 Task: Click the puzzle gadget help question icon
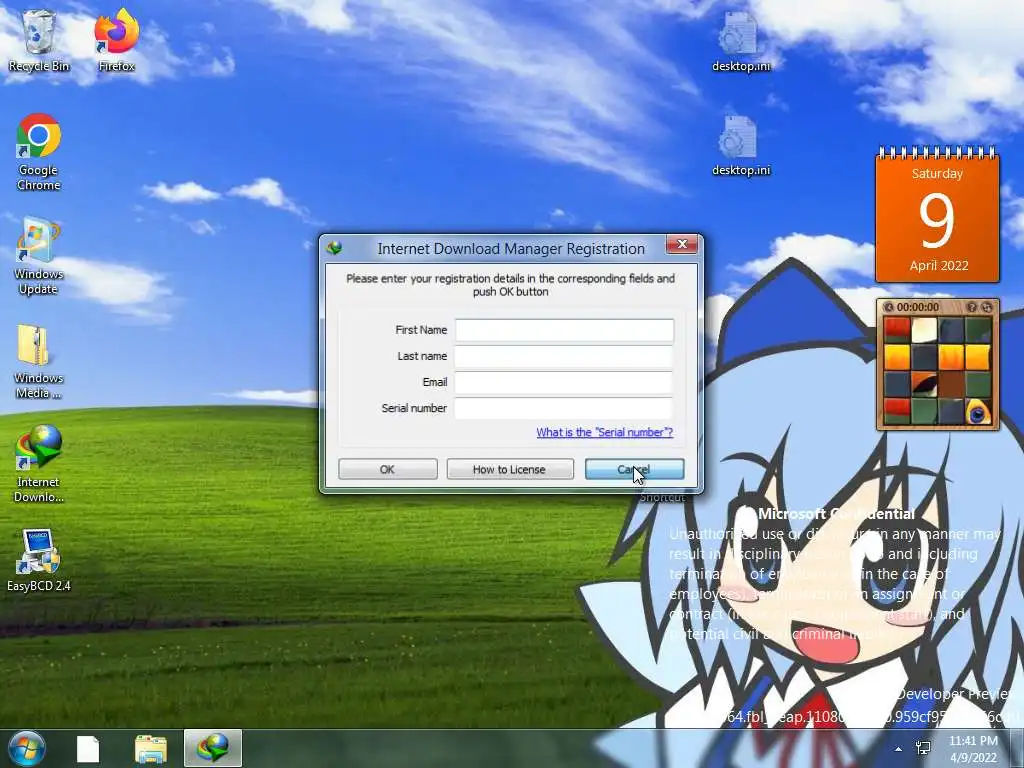coord(972,307)
